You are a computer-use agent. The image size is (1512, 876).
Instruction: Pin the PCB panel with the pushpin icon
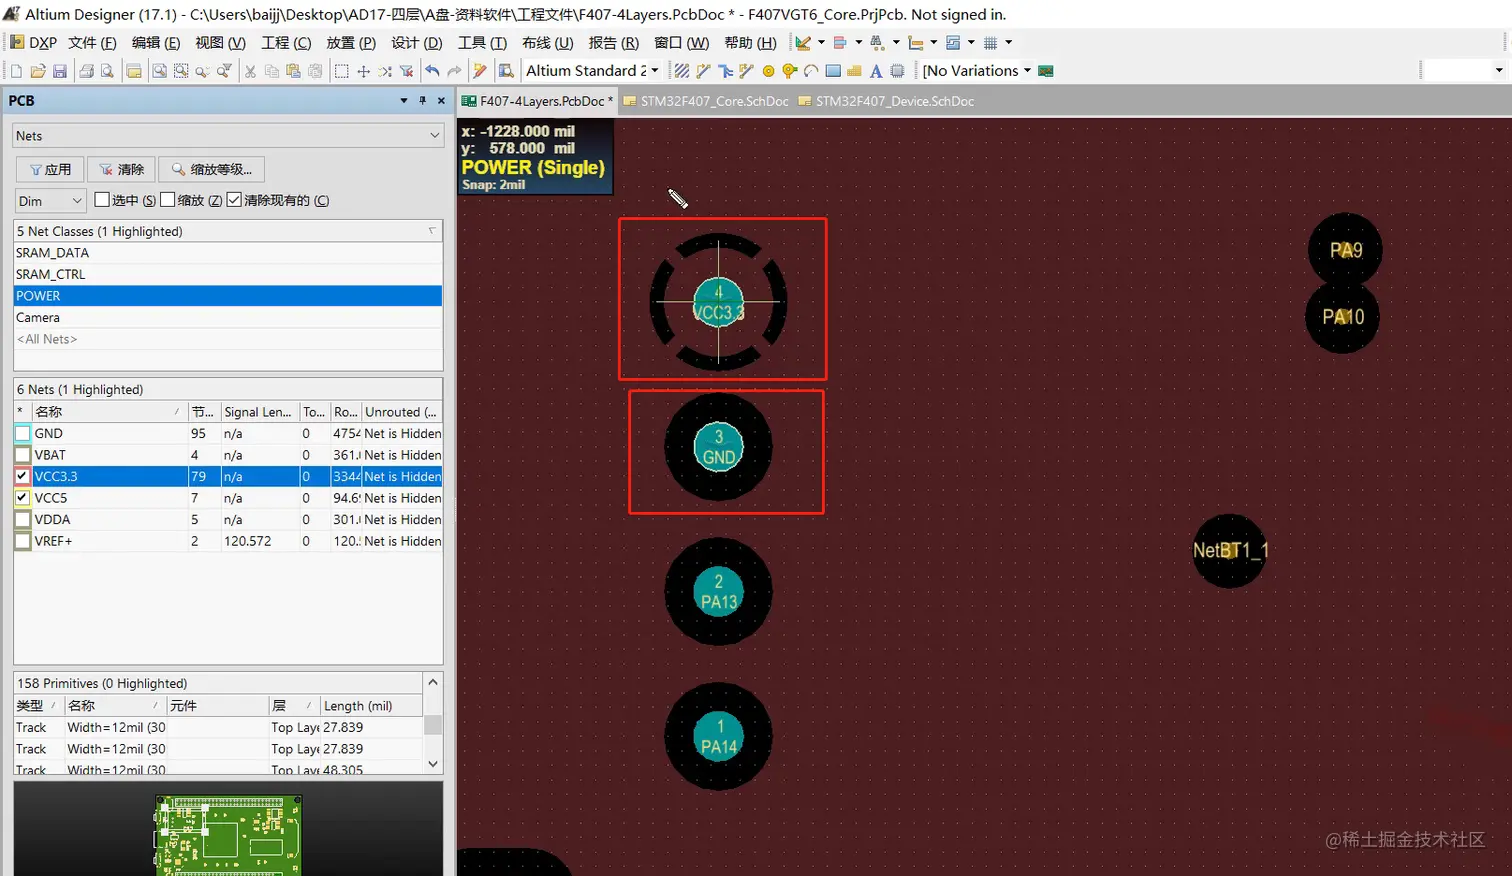pos(422,101)
